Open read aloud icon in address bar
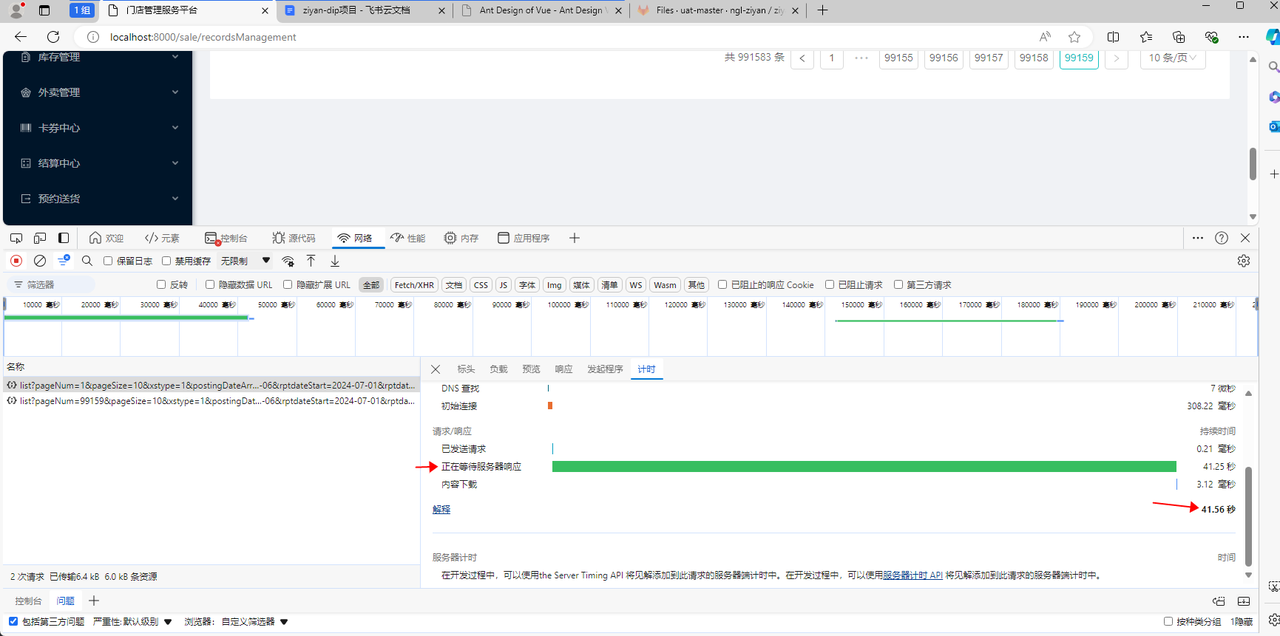This screenshot has width=1280, height=636. click(1044, 37)
